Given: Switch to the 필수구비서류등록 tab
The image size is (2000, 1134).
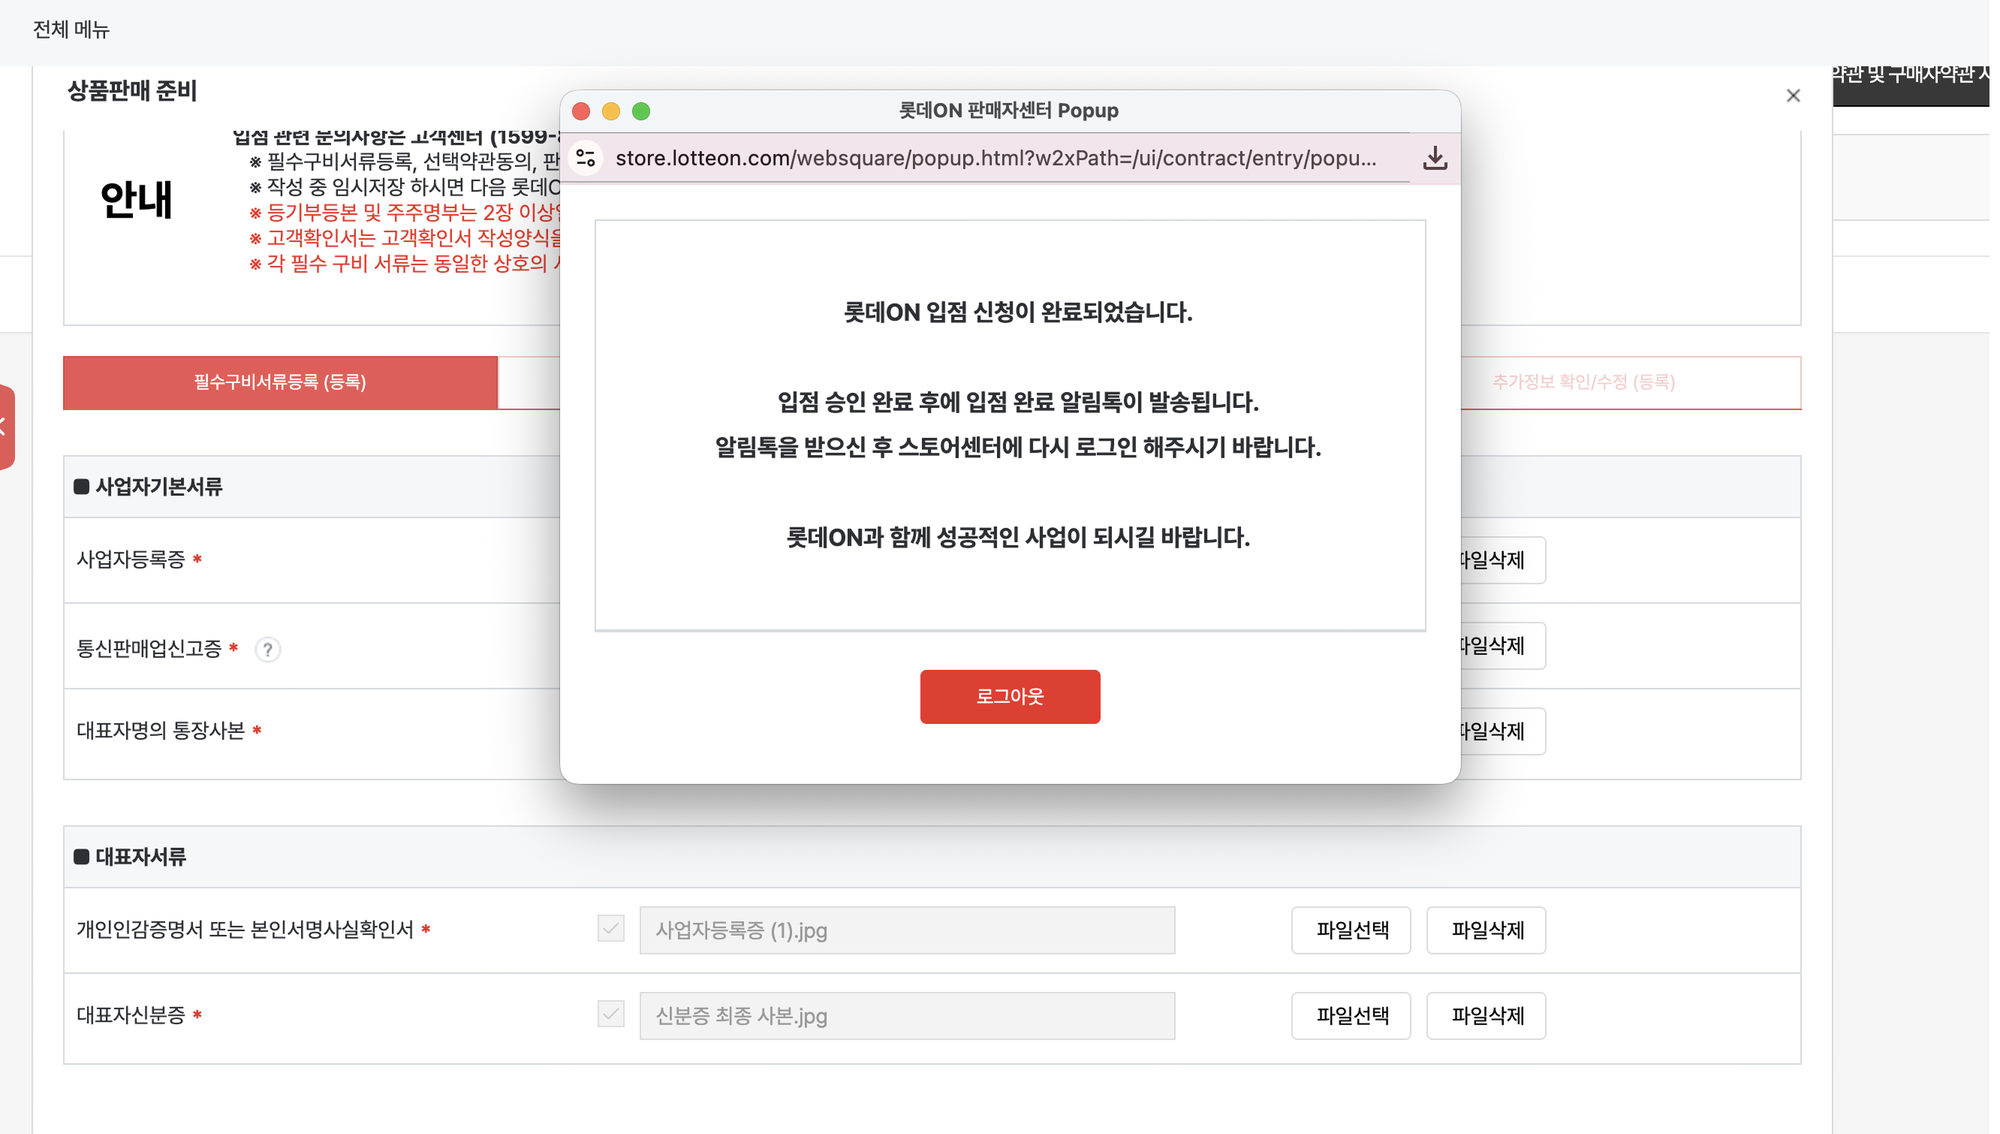Looking at the screenshot, I should pos(281,383).
